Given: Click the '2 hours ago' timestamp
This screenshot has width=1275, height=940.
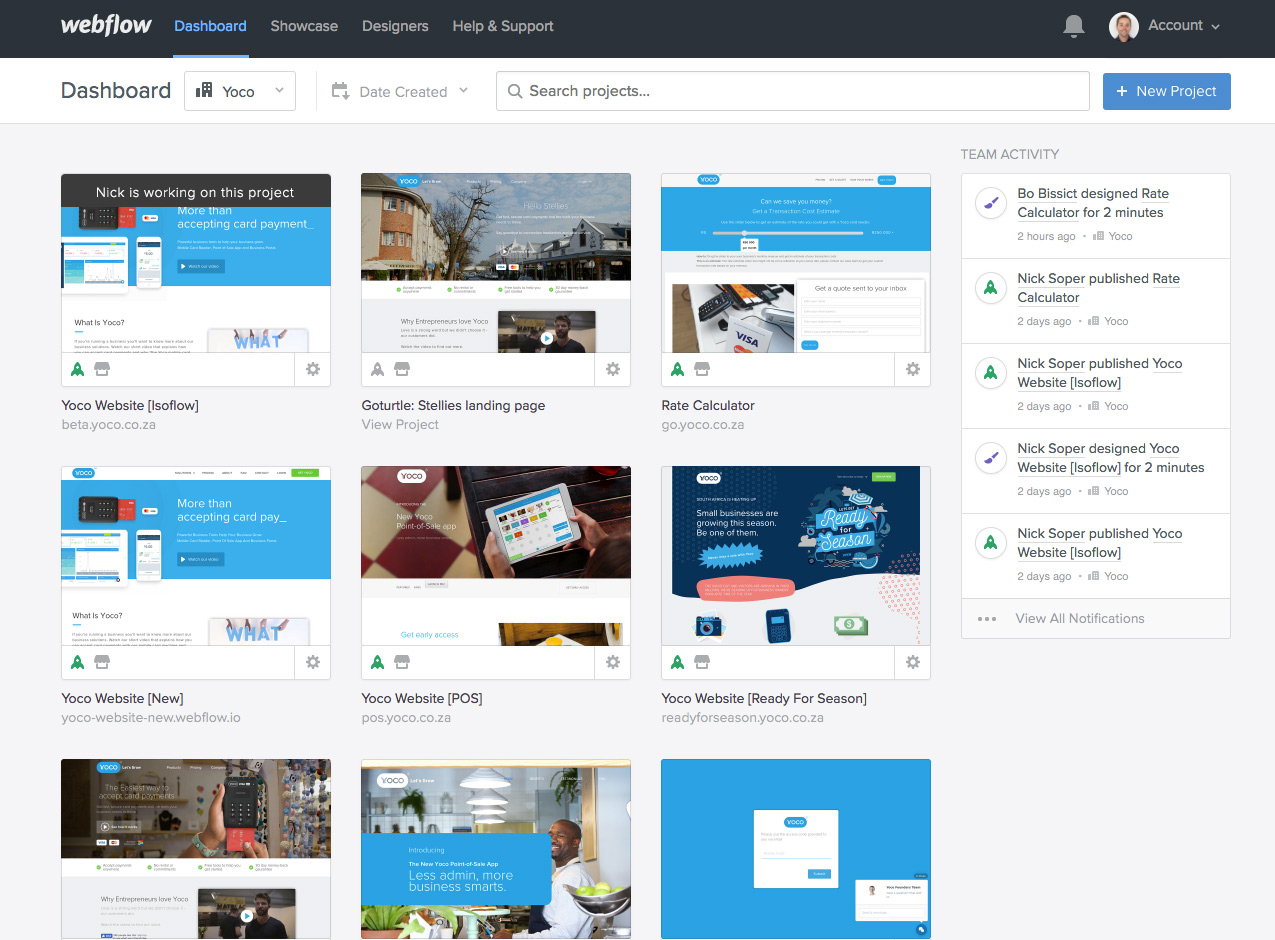Looking at the screenshot, I should [x=1046, y=237].
